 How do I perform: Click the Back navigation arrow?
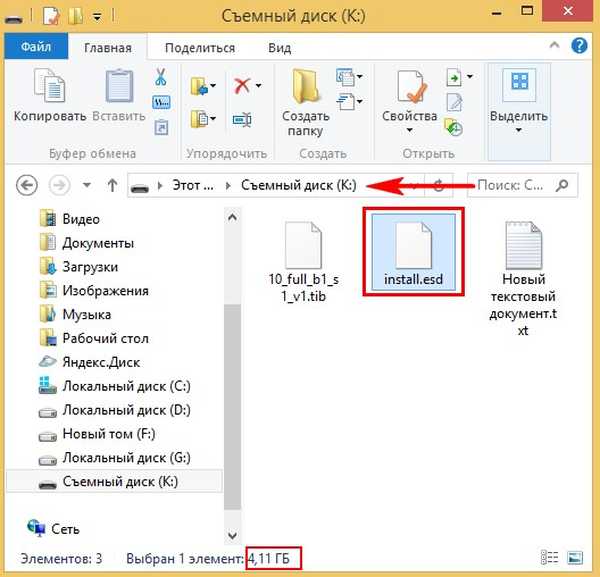pyautogui.click(x=28, y=185)
